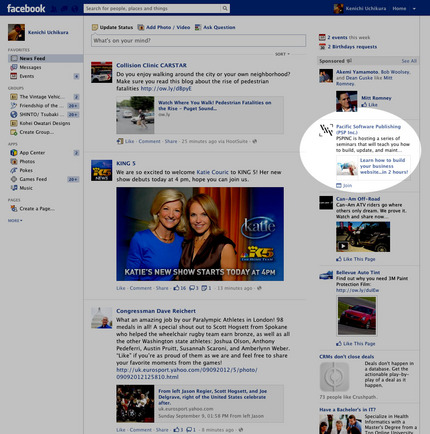Click the Facebook logo
This screenshot has height=434, width=430.
point(26,8)
